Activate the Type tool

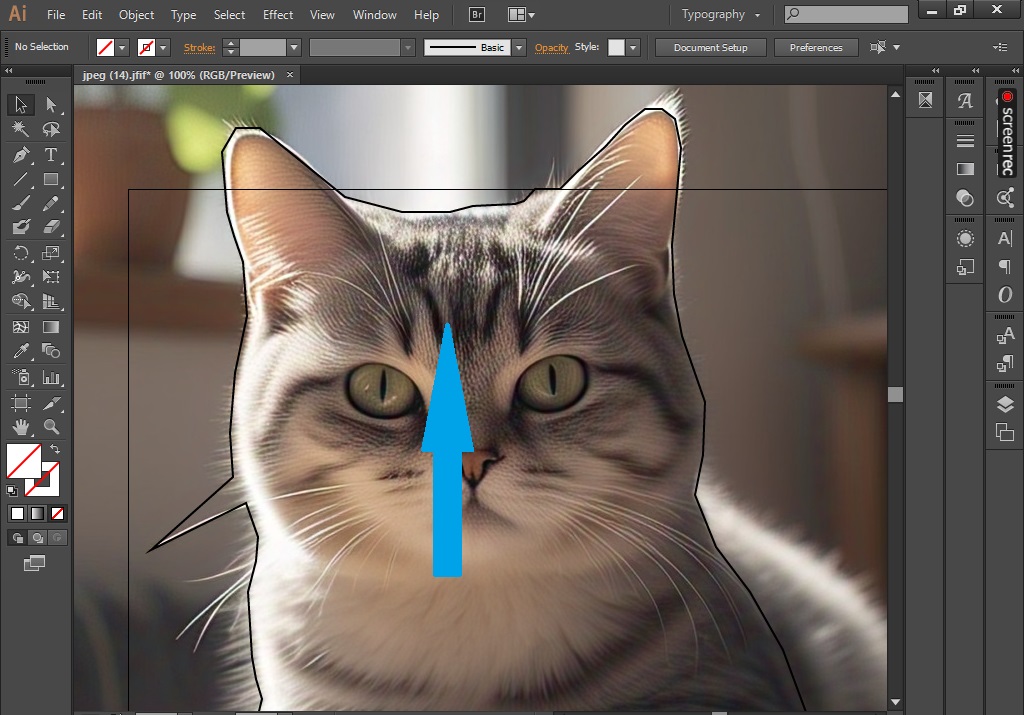[x=51, y=155]
